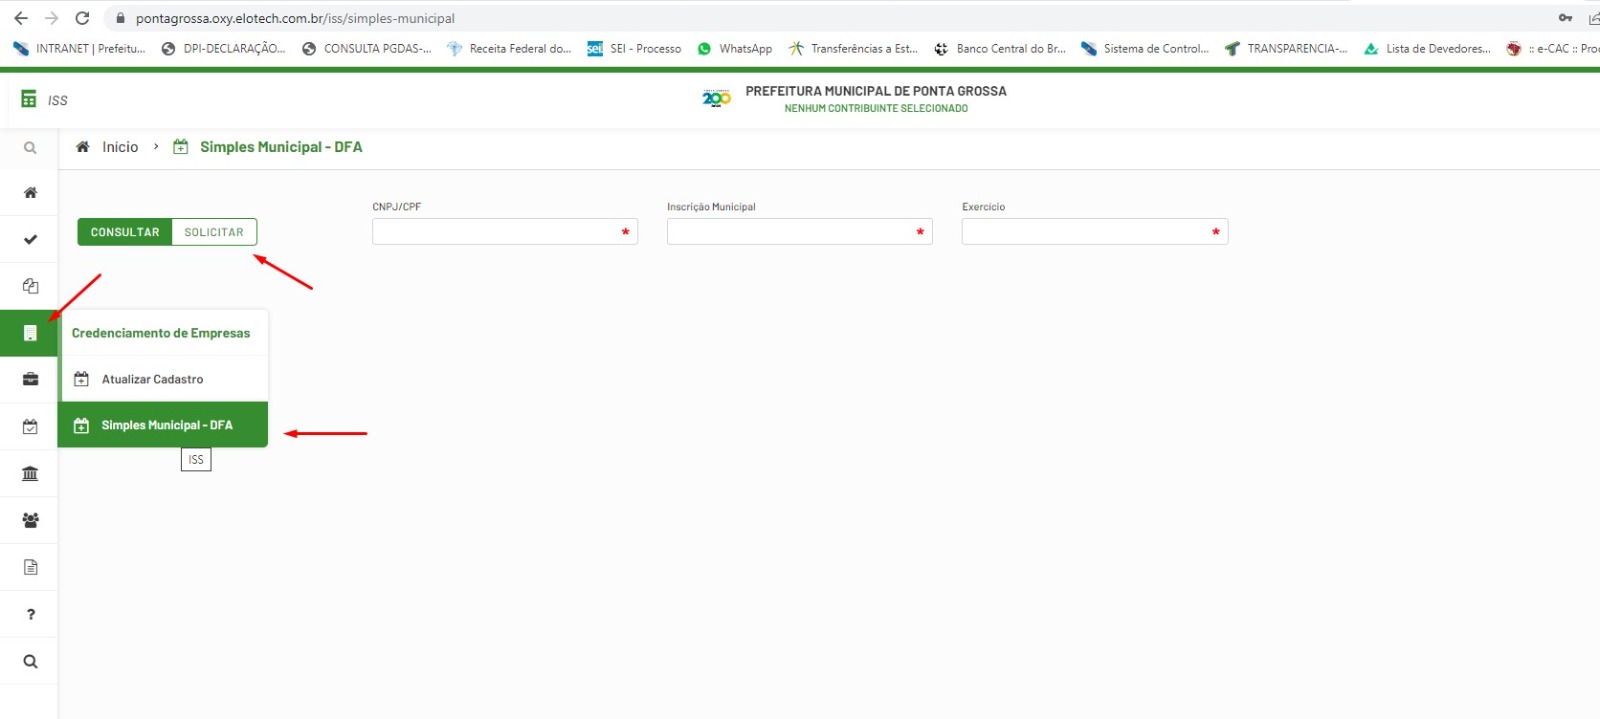Open the WhatsApp bookmark
1600x719 pixels.
(x=735, y=48)
